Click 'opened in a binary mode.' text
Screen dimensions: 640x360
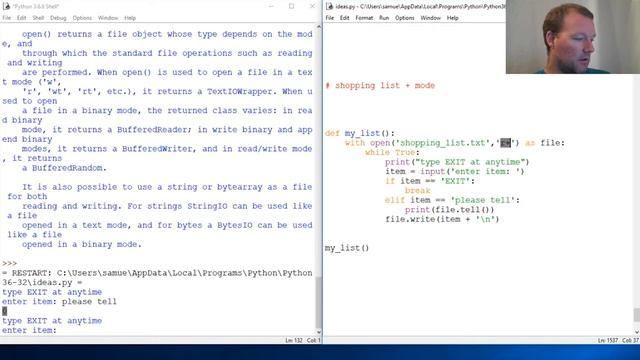82,244
